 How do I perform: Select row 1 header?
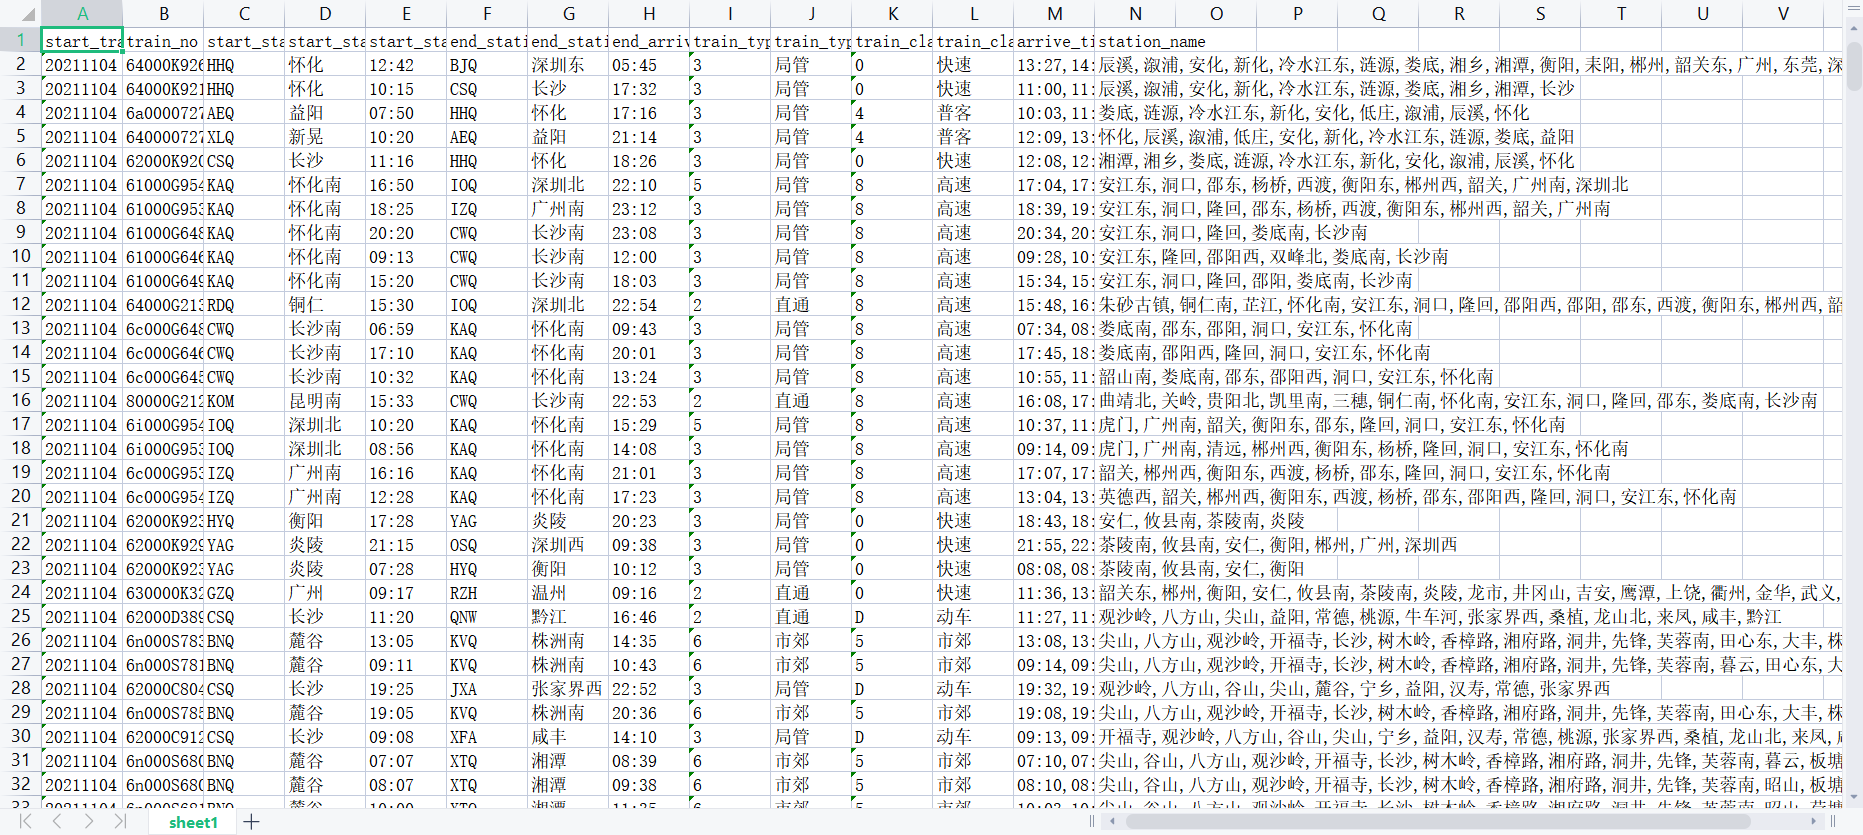20,40
